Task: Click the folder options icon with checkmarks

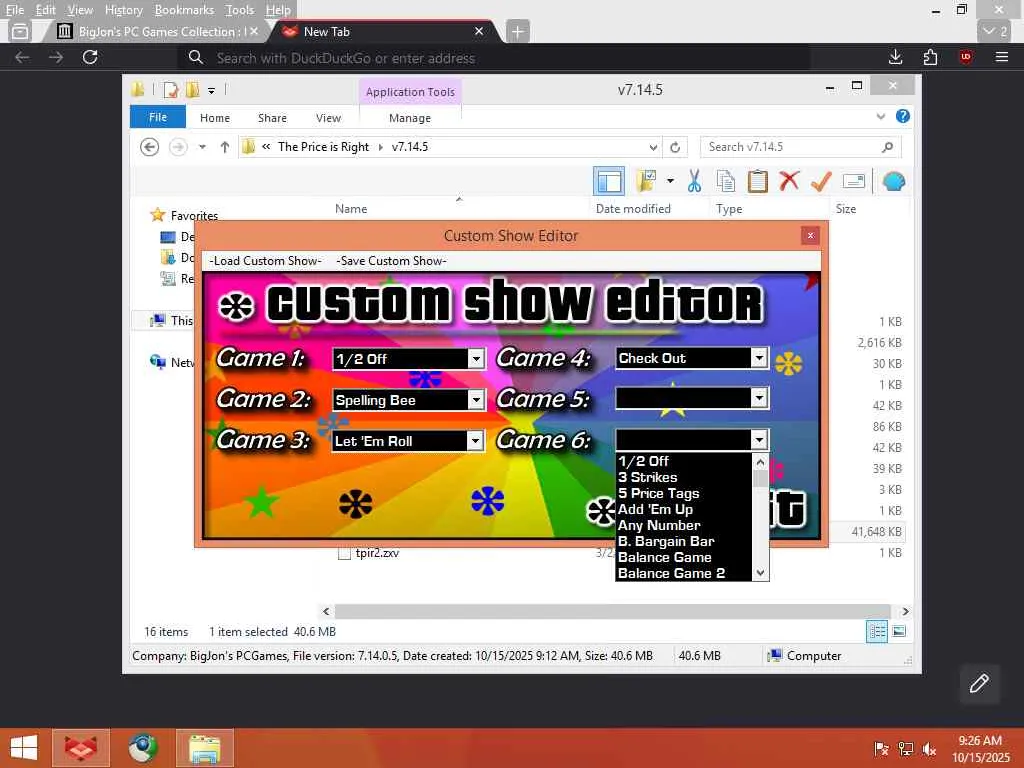Action: coord(646,181)
